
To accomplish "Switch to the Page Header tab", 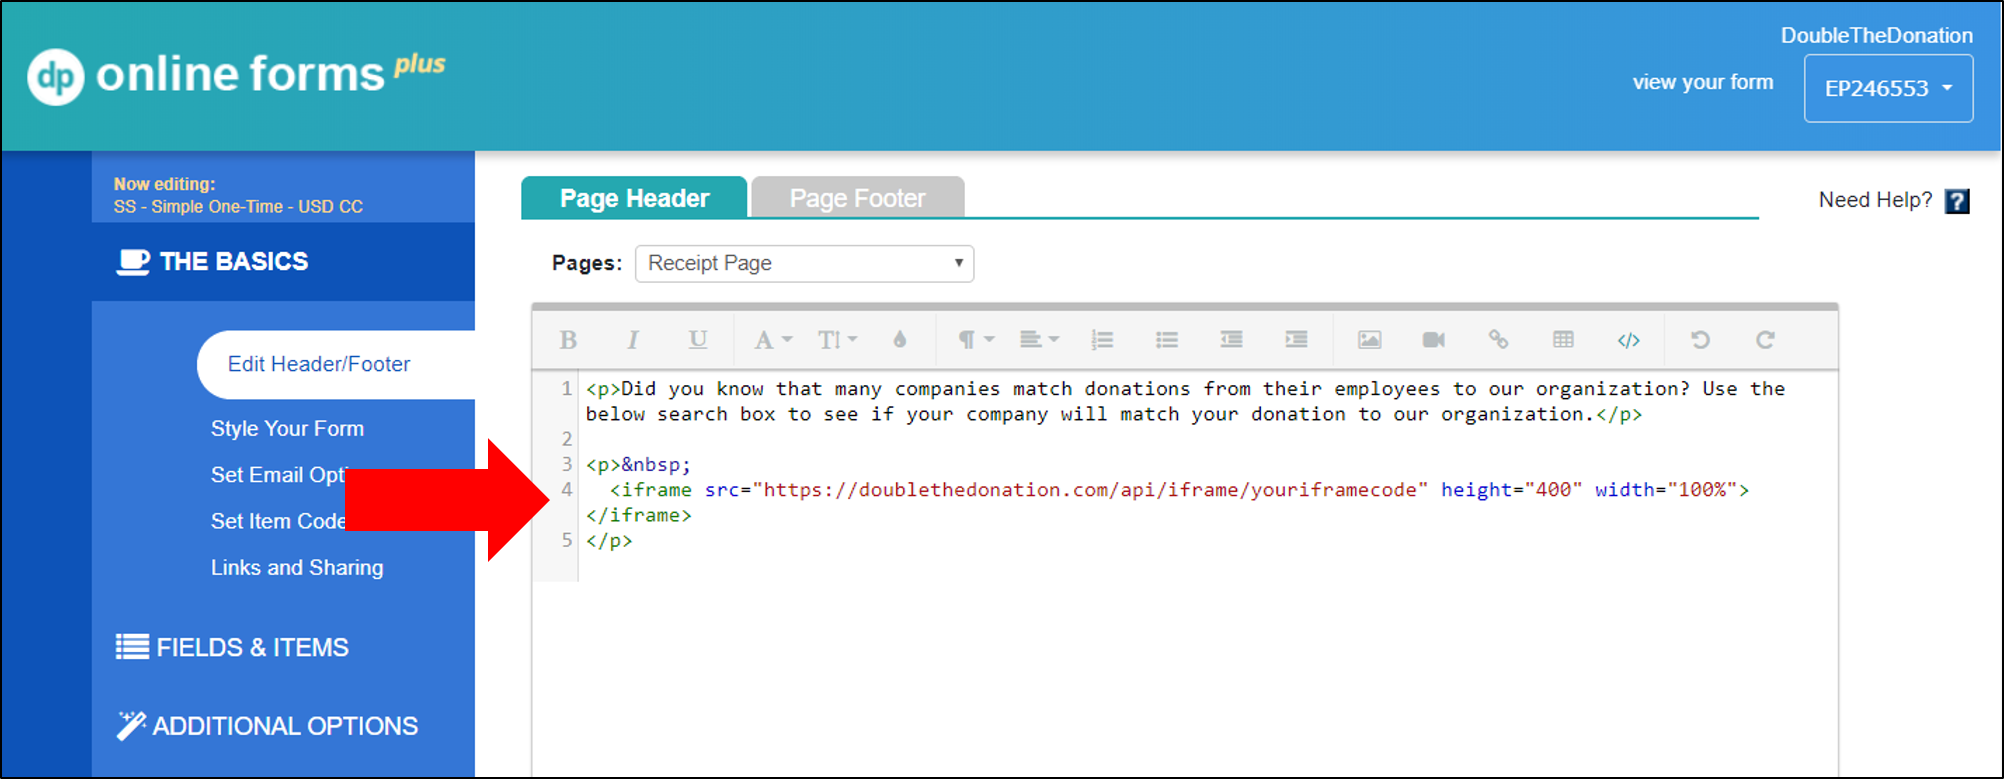I will (x=634, y=198).
